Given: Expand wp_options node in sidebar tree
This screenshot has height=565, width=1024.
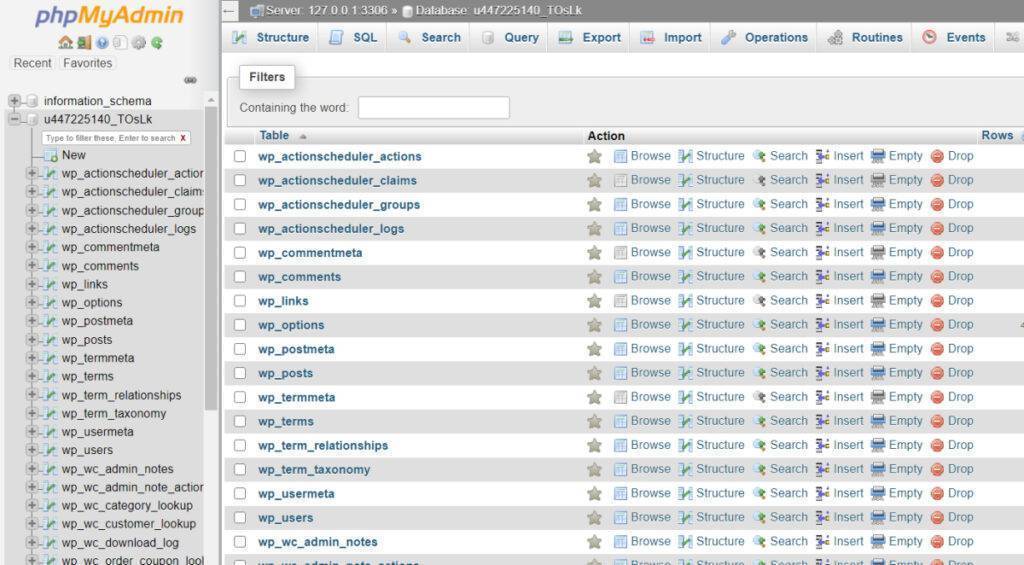Looking at the screenshot, I should pyautogui.click(x=31, y=302).
